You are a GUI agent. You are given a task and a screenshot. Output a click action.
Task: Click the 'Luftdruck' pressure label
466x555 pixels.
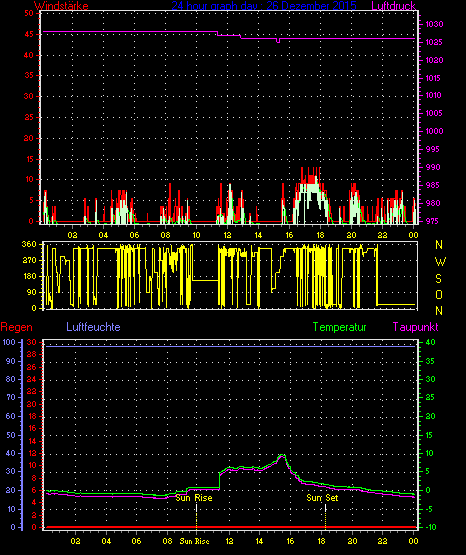click(x=393, y=6)
